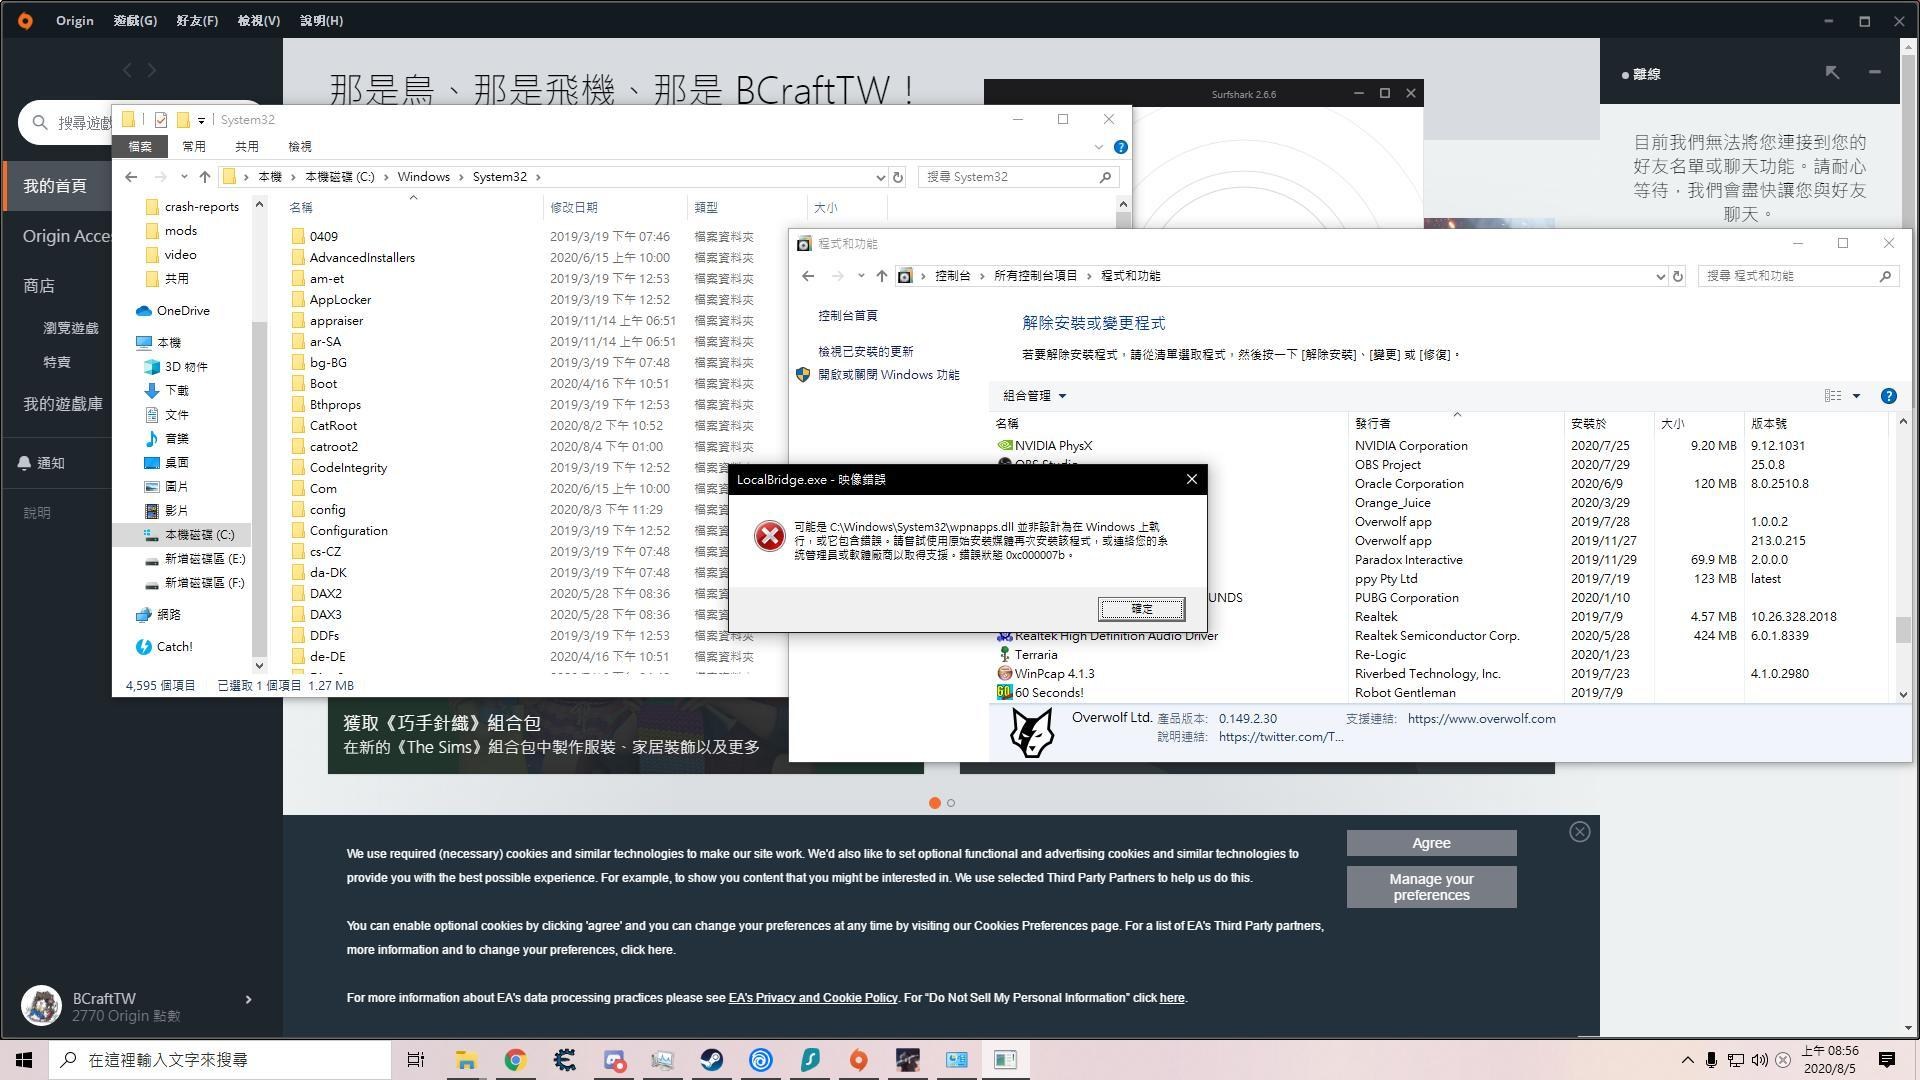Click 開啟或關閉 Windows 功能 link
The image size is (1920, 1080).
888,374
